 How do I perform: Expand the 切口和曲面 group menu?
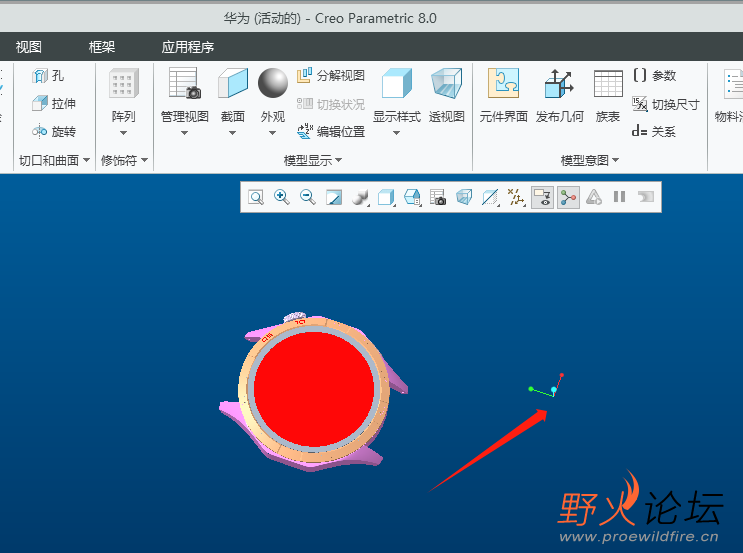(54, 161)
